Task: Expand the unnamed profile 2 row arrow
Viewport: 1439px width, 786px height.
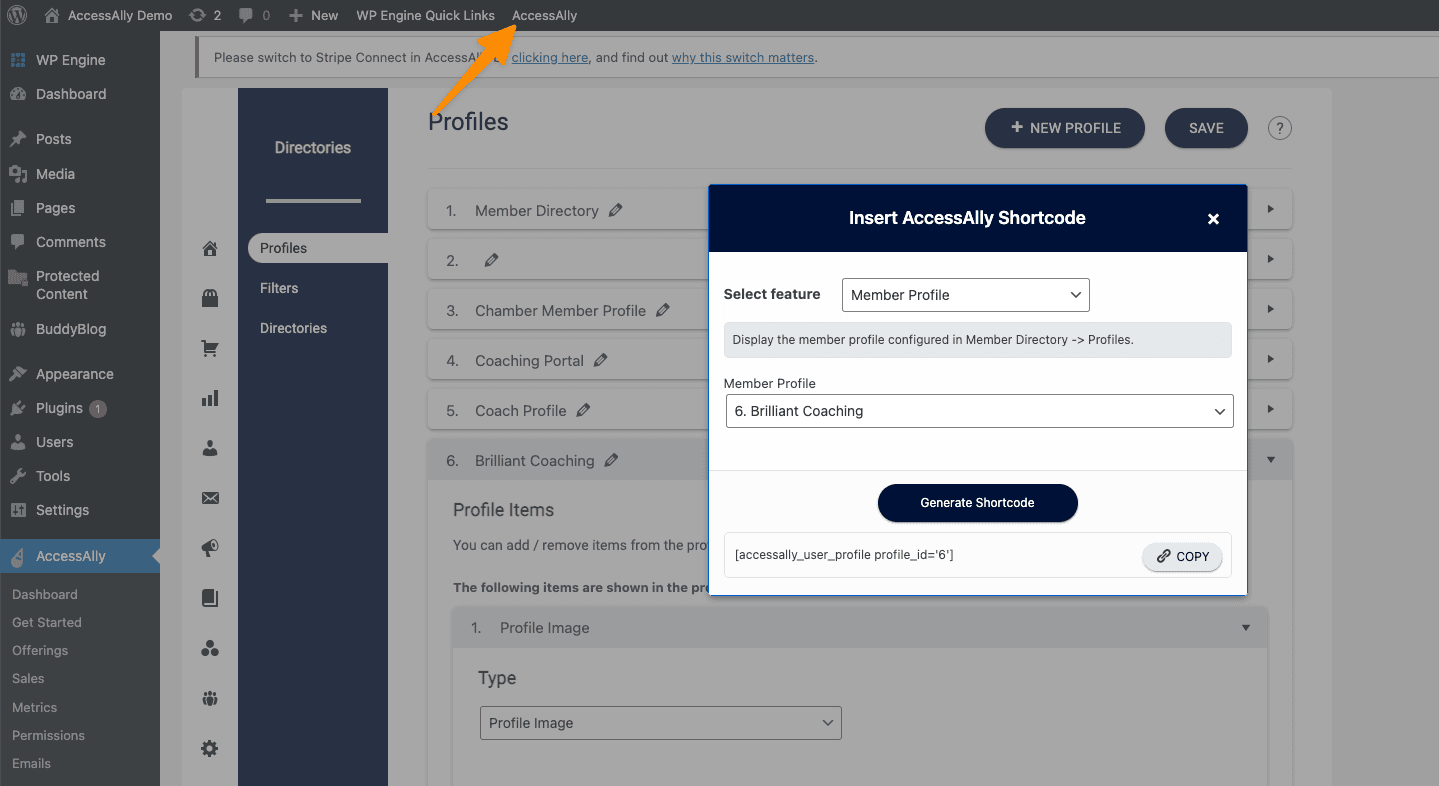Action: [1271, 259]
